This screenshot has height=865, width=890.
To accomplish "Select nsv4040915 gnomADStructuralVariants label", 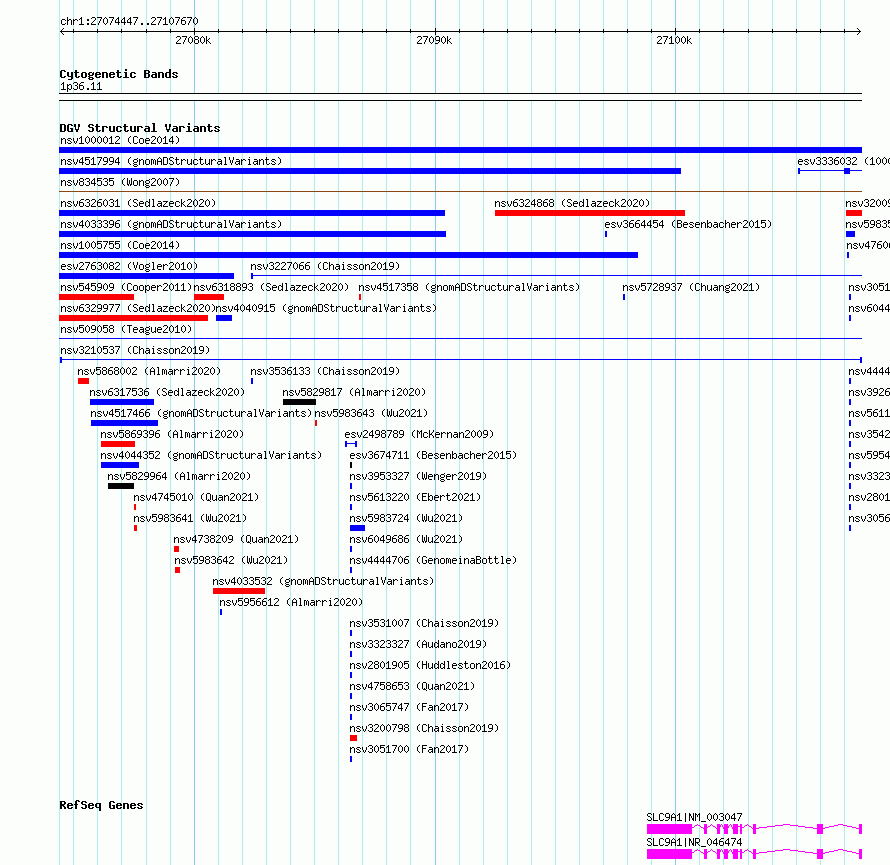I will [326, 308].
